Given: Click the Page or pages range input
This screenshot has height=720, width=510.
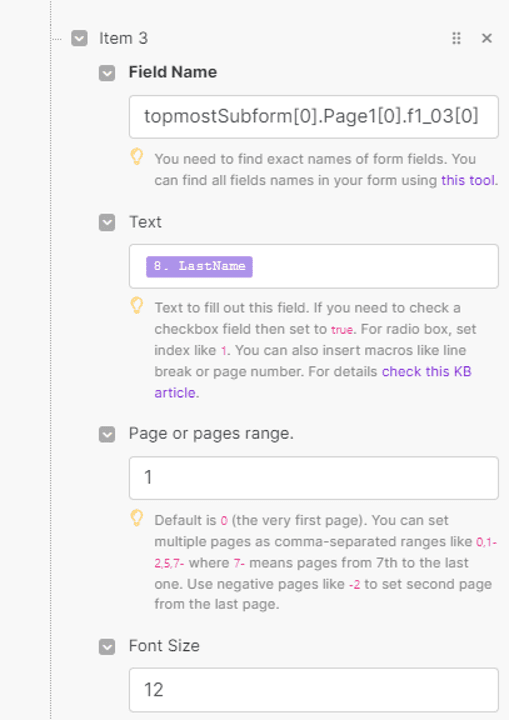Looking at the screenshot, I should click(x=314, y=478).
